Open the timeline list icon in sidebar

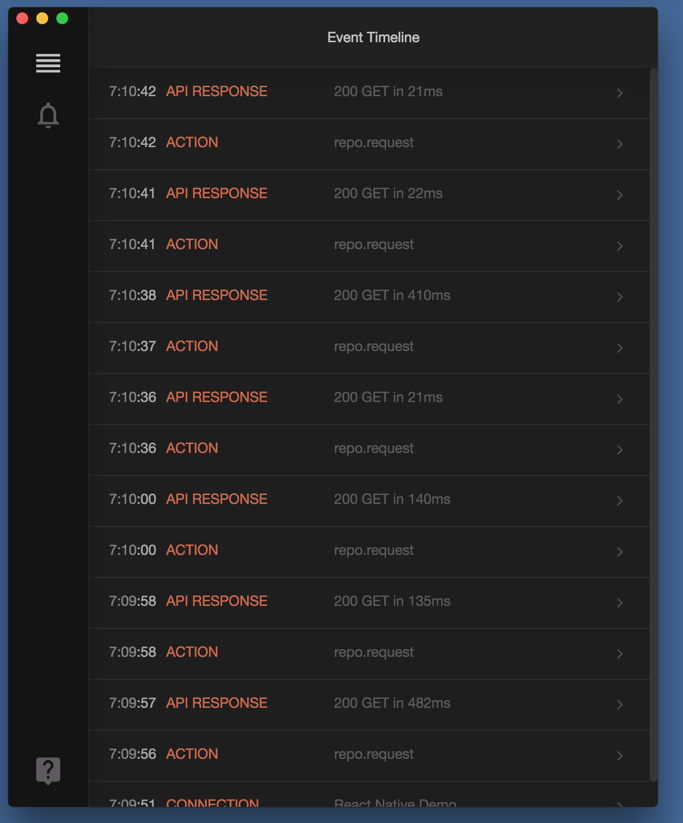click(x=48, y=63)
